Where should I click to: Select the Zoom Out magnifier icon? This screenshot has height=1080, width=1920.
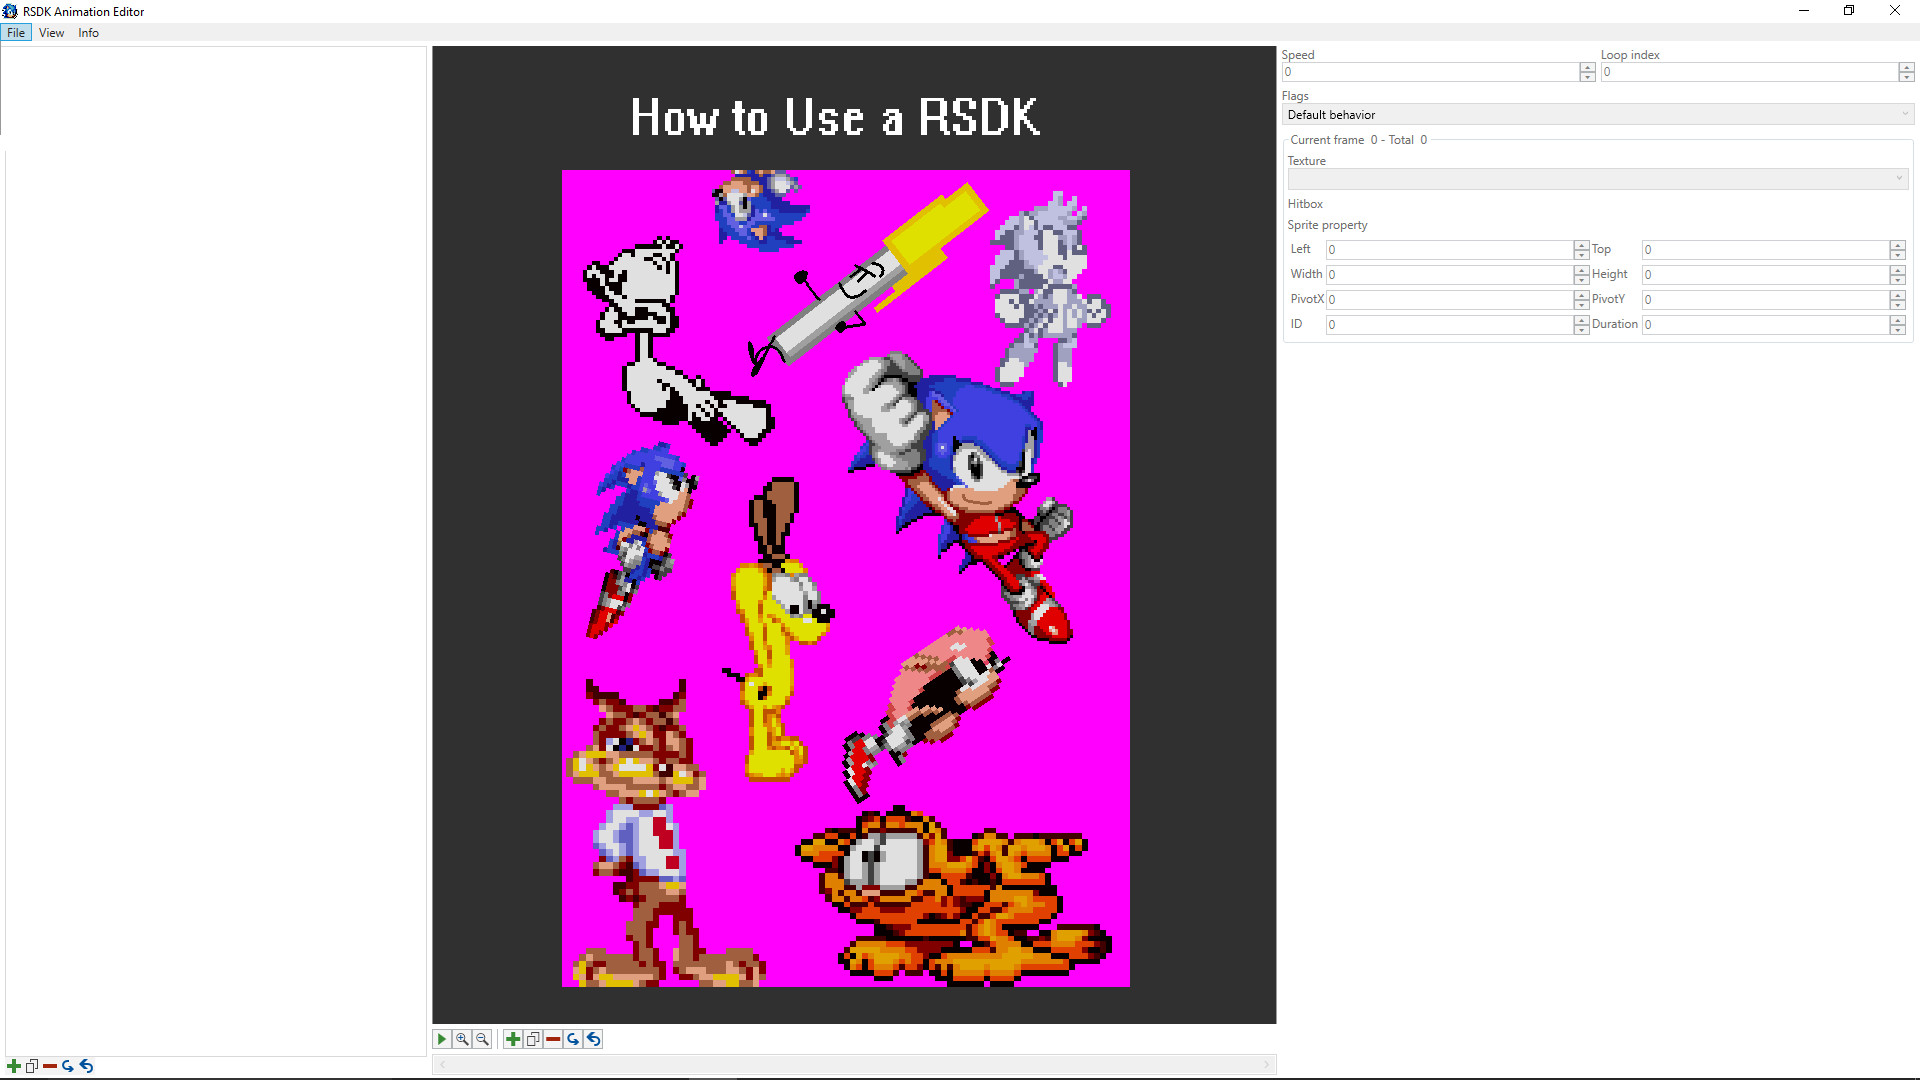(x=481, y=1039)
